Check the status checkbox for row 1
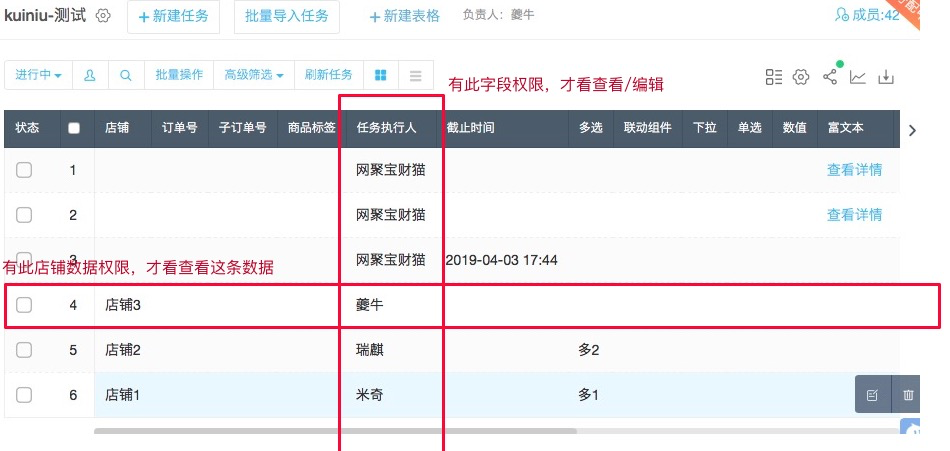The image size is (950, 451). [x=24, y=170]
